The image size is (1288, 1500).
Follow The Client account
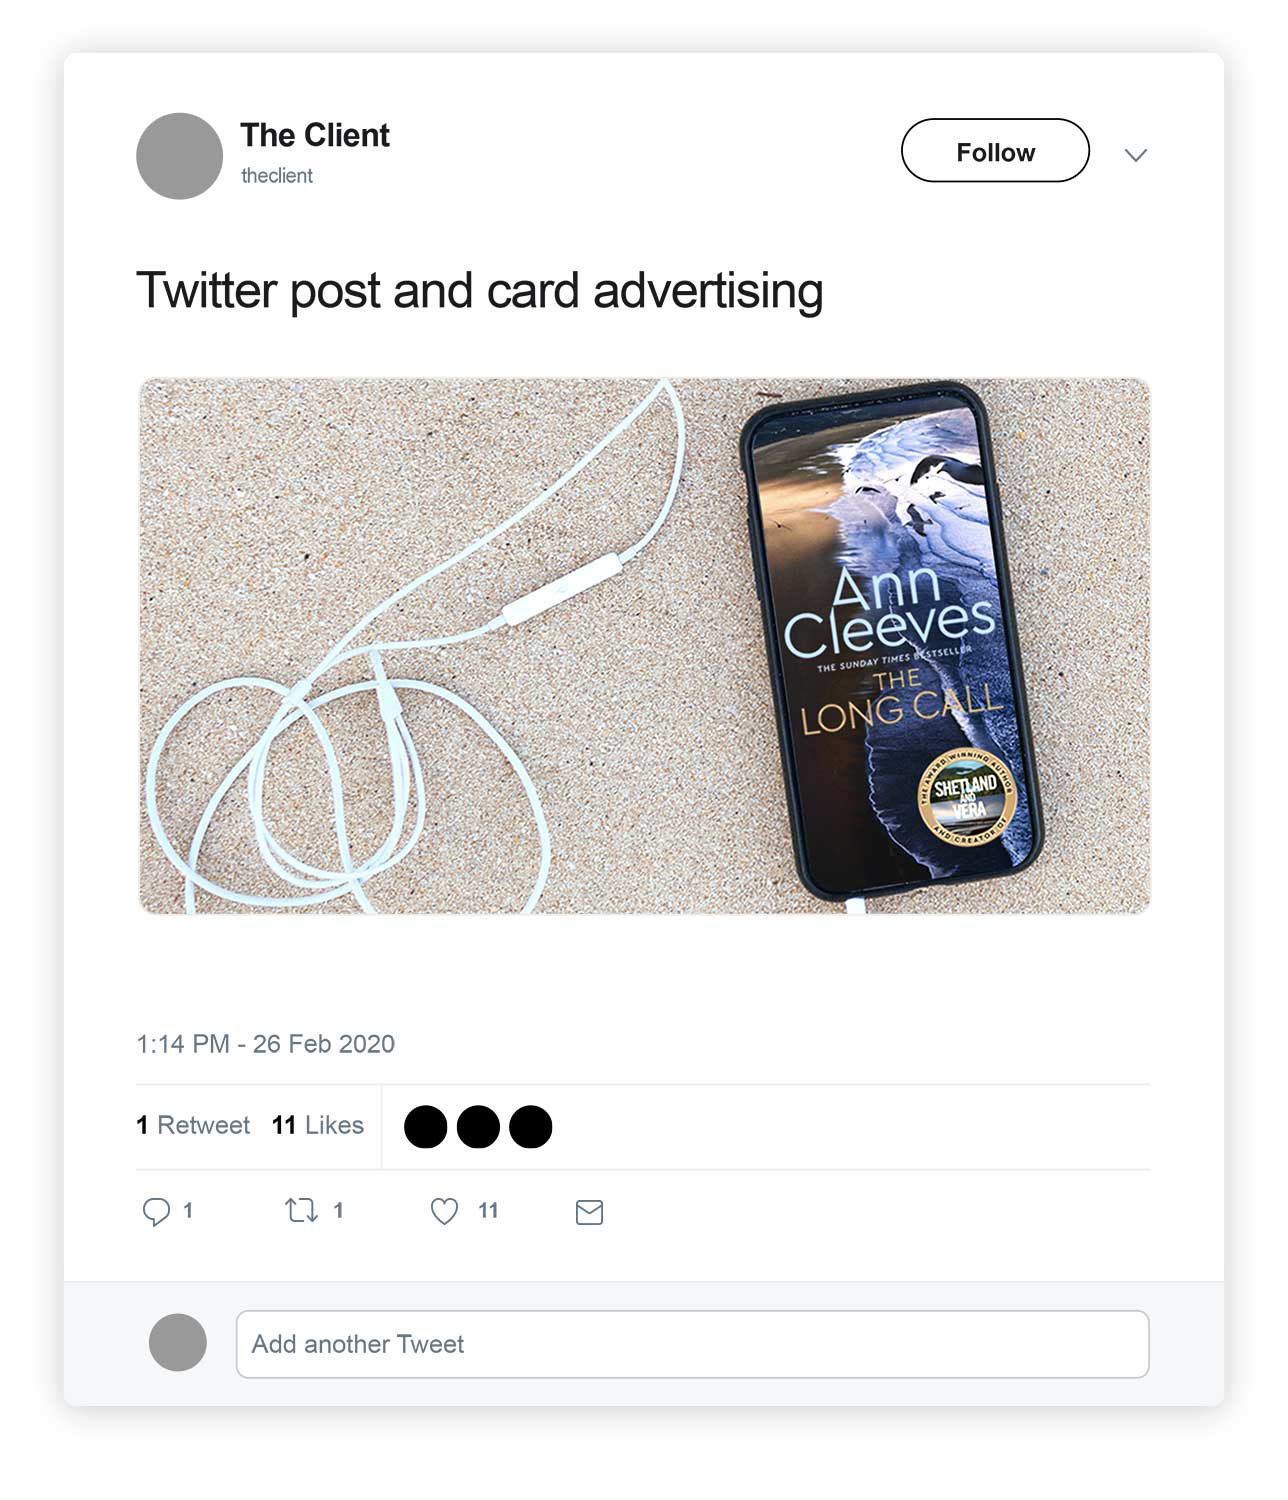(995, 151)
